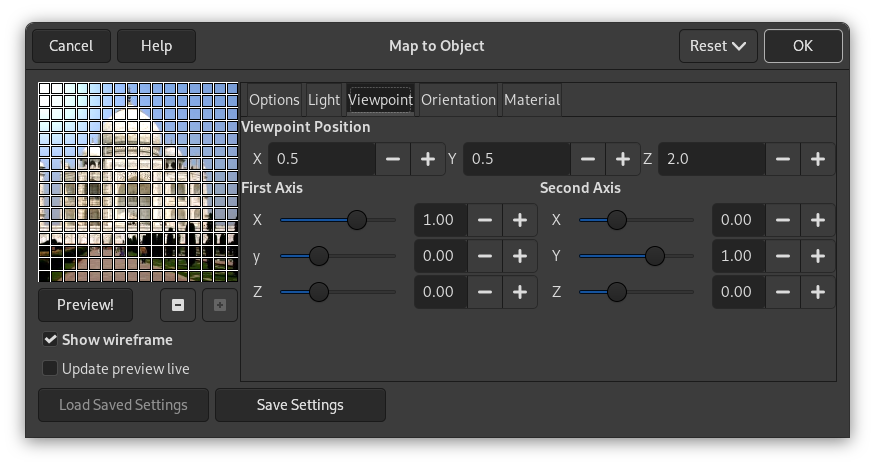Increase First Axis Z value
The width and height of the screenshot is (875, 466).
point(520,292)
